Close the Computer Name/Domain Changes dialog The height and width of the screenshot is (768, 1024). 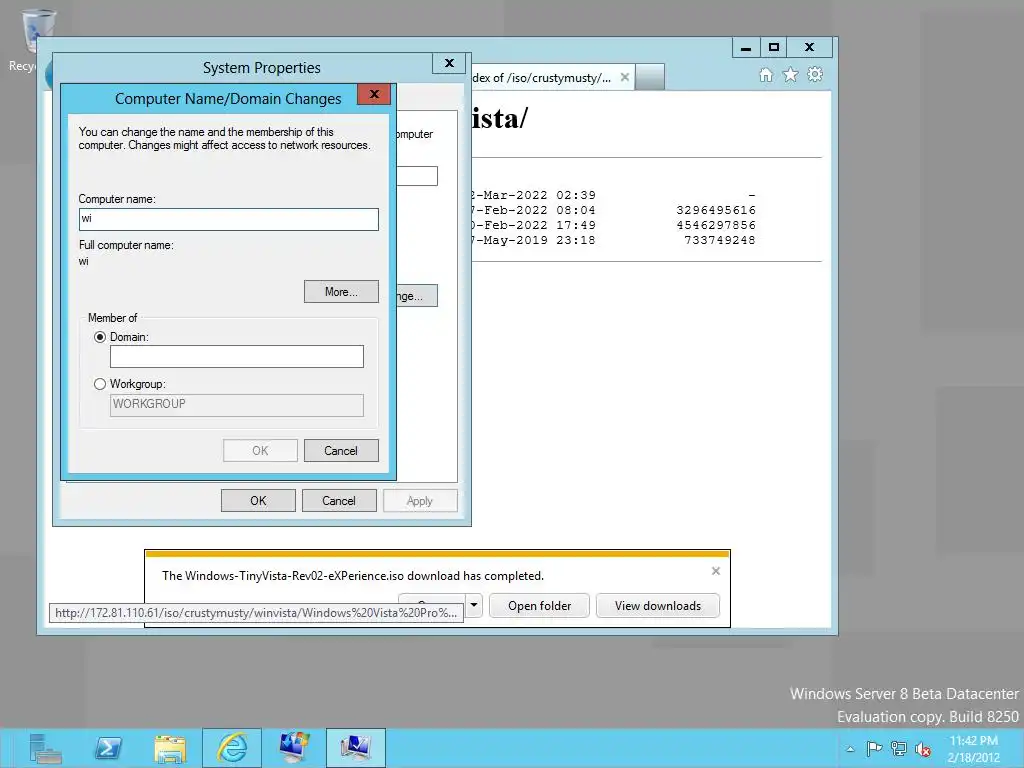point(374,94)
